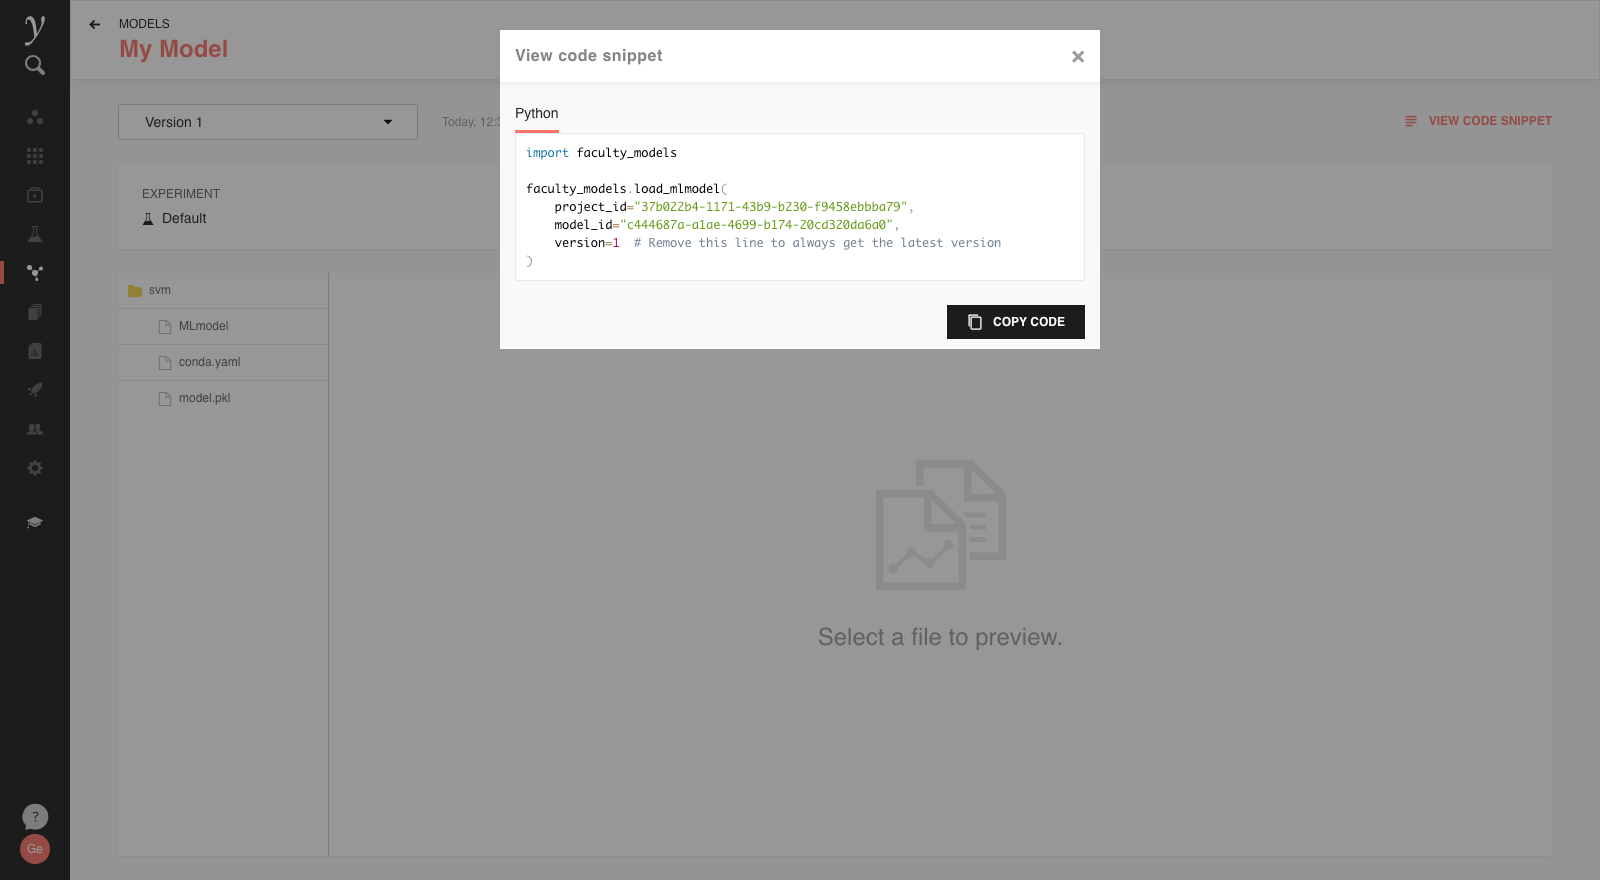Click the graduation cap icon
The width and height of the screenshot is (1600, 880).
point(35,522)
